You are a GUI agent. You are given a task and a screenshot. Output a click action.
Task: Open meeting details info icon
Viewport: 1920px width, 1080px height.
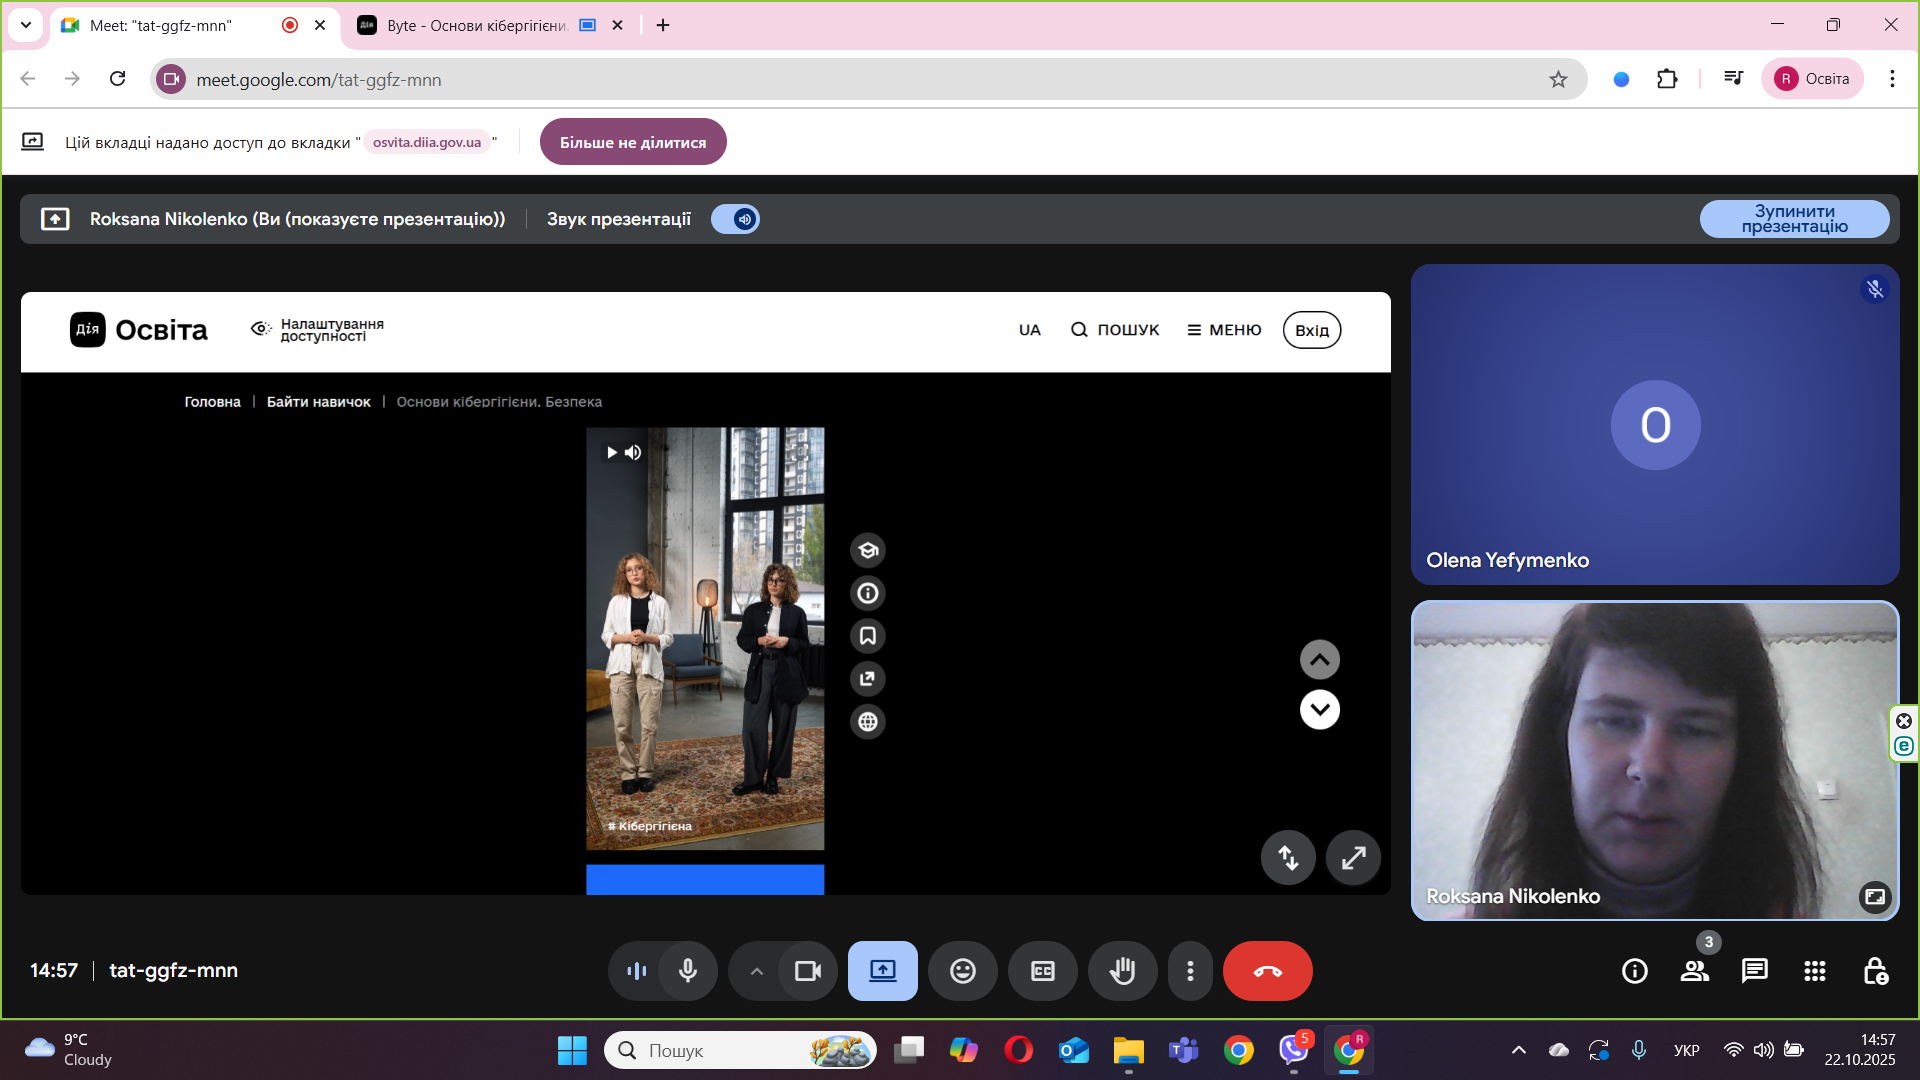[x=1634, y=971]
